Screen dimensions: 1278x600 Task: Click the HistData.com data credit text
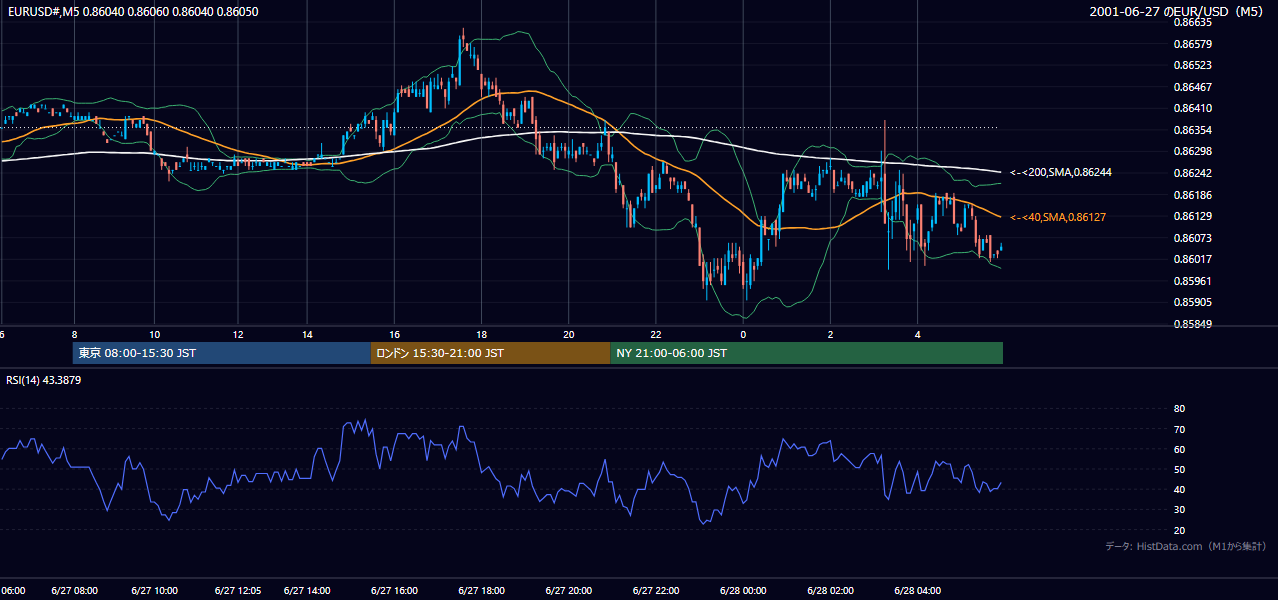pos(1186,546)
